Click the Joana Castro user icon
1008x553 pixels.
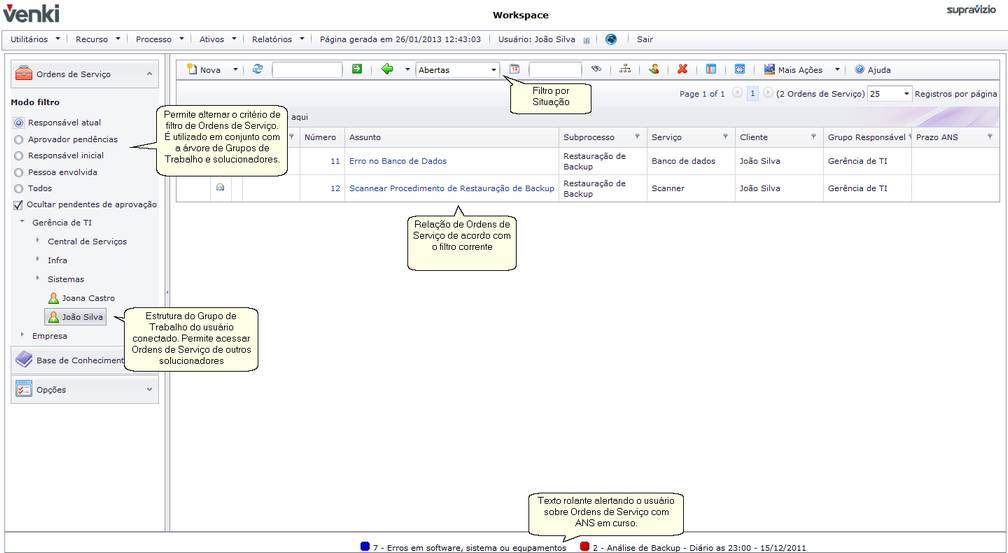tap(53, 298)
